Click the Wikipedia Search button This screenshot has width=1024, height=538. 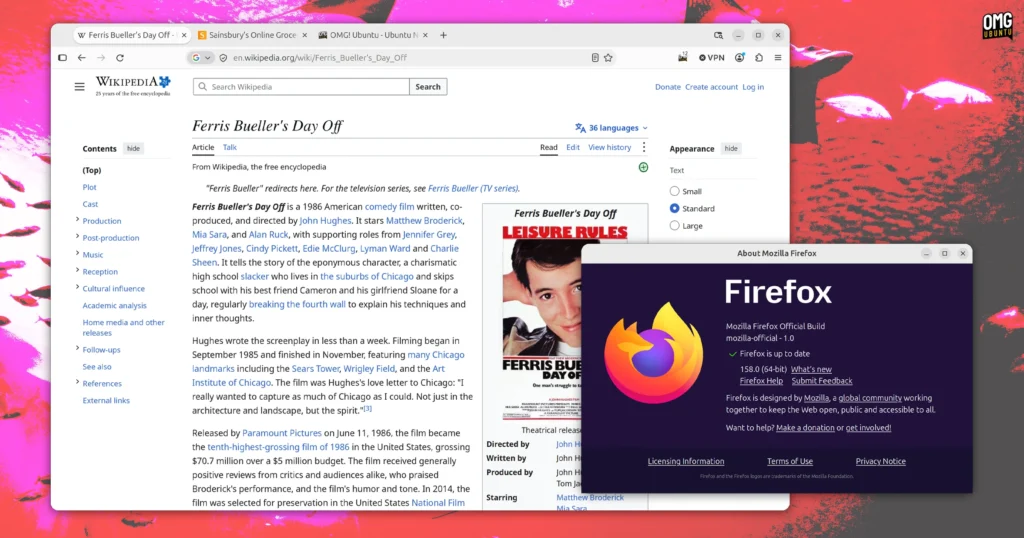pyautogui.click(x=428, y=86)
